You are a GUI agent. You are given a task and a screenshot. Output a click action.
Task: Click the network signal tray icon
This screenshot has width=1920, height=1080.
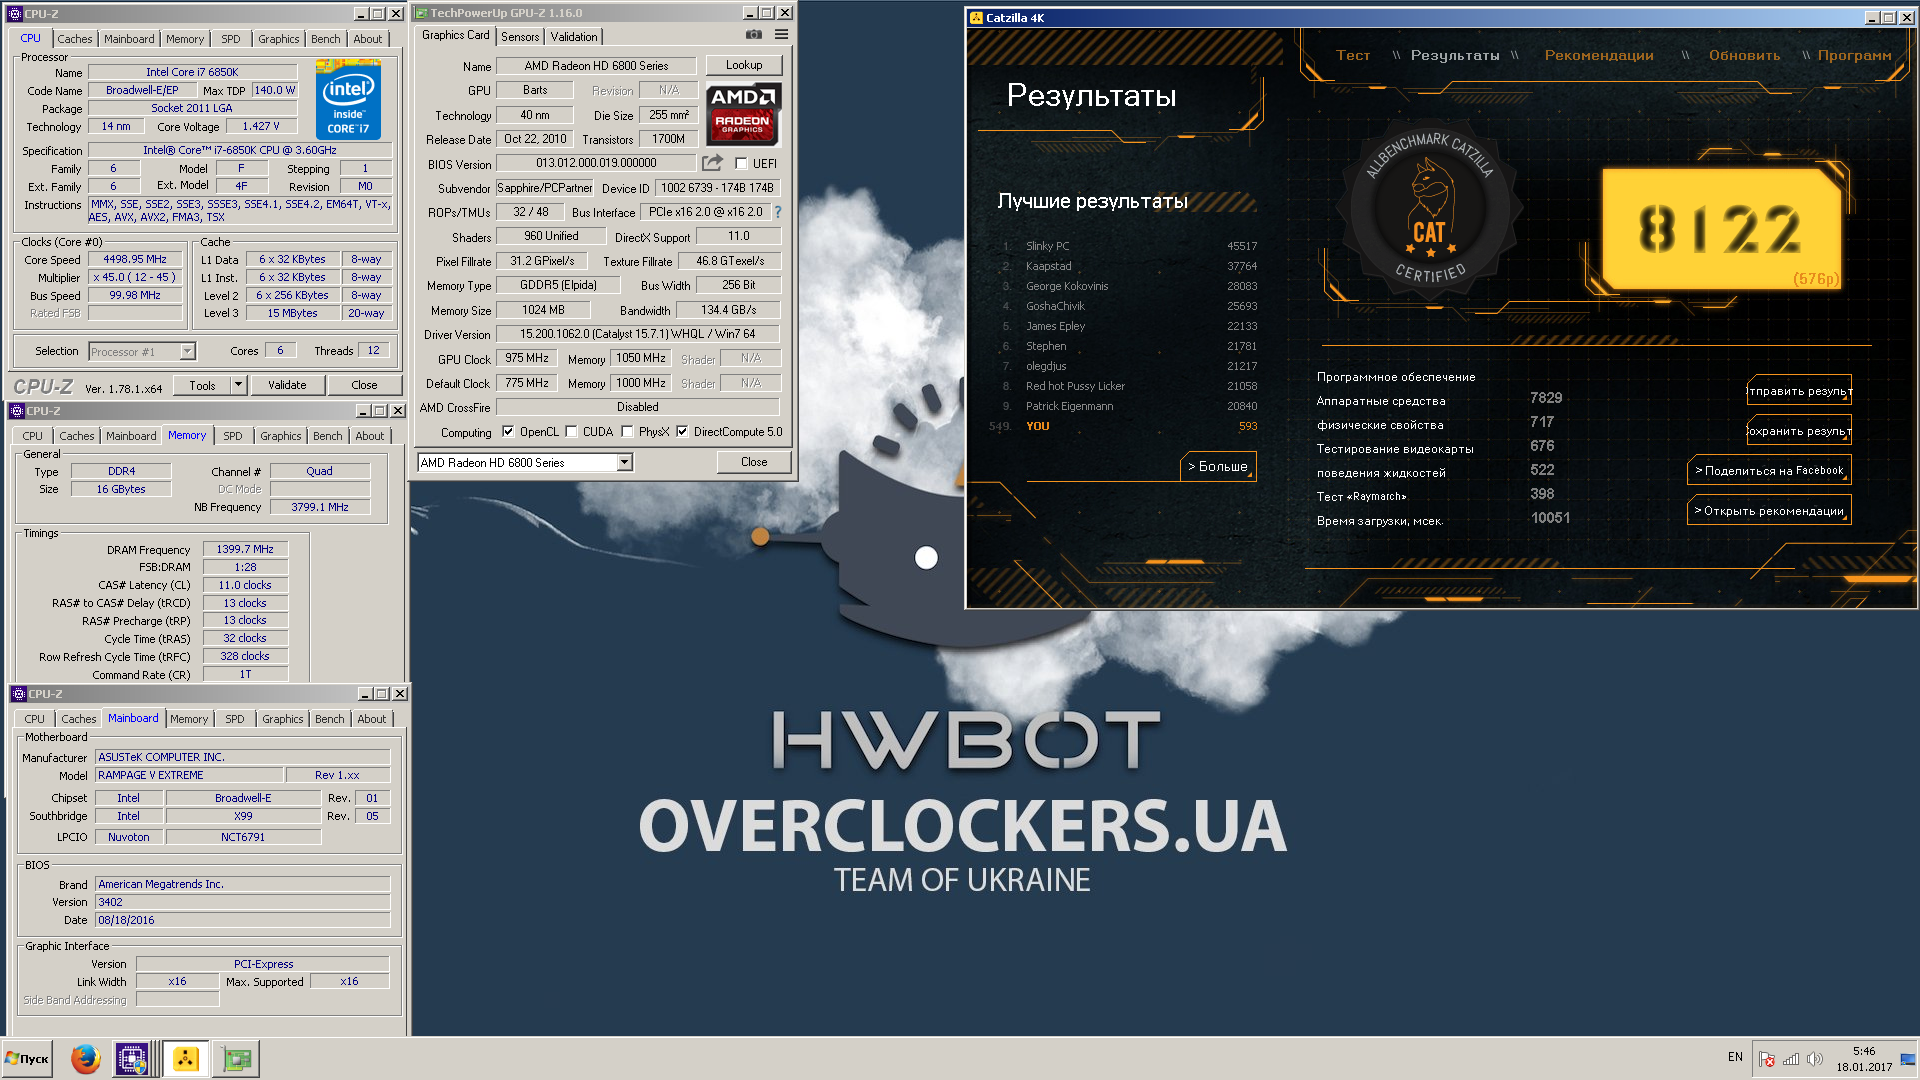[1791, 1059]
